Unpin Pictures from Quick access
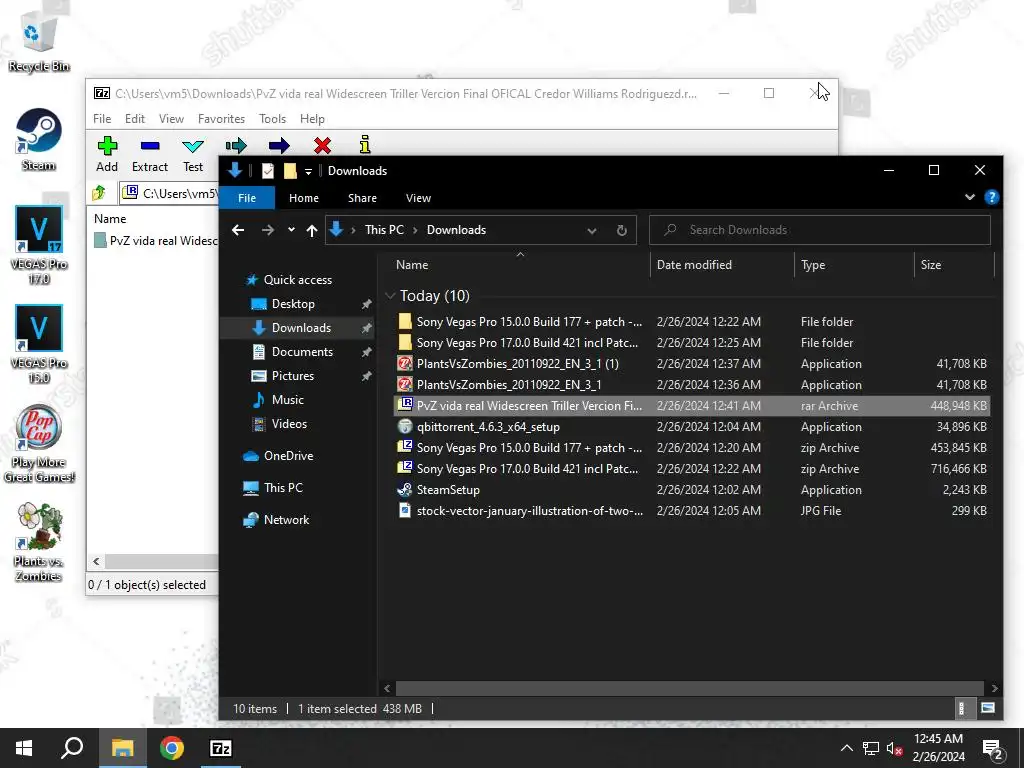Screen dimensions: 1024x768 pos(366,376)
